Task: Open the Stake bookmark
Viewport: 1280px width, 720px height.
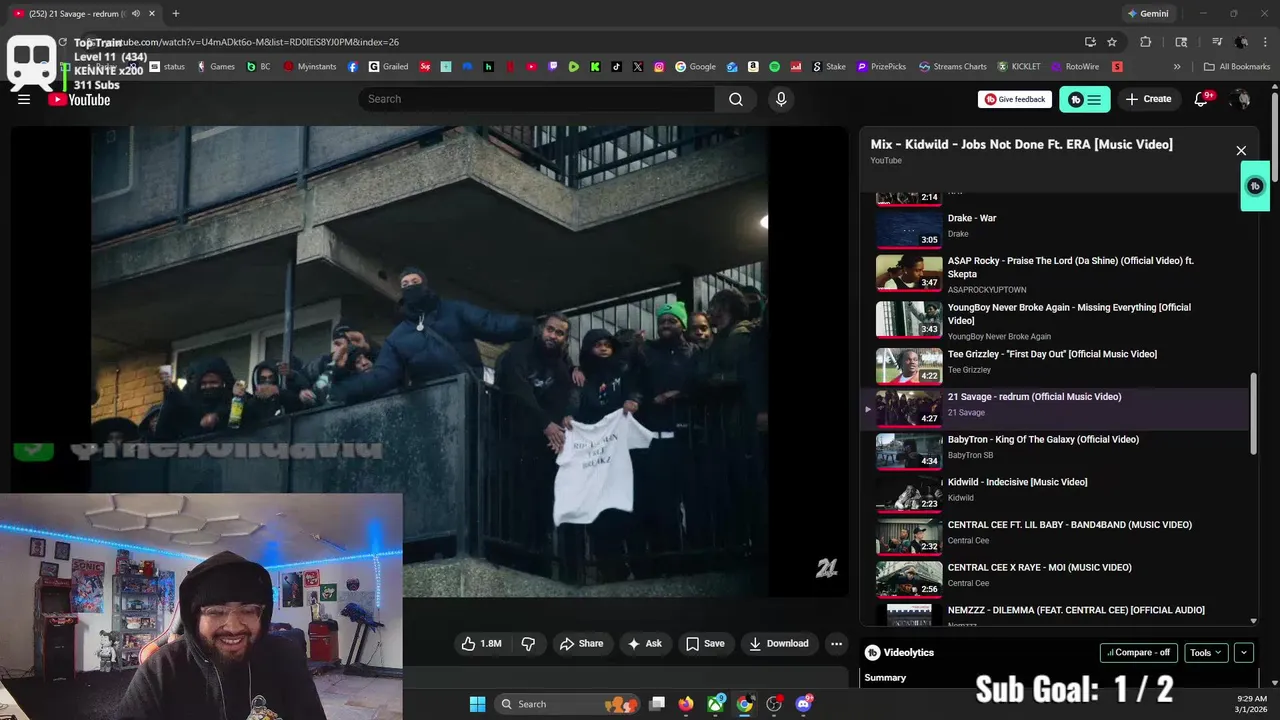Action: tap(829, 67)
